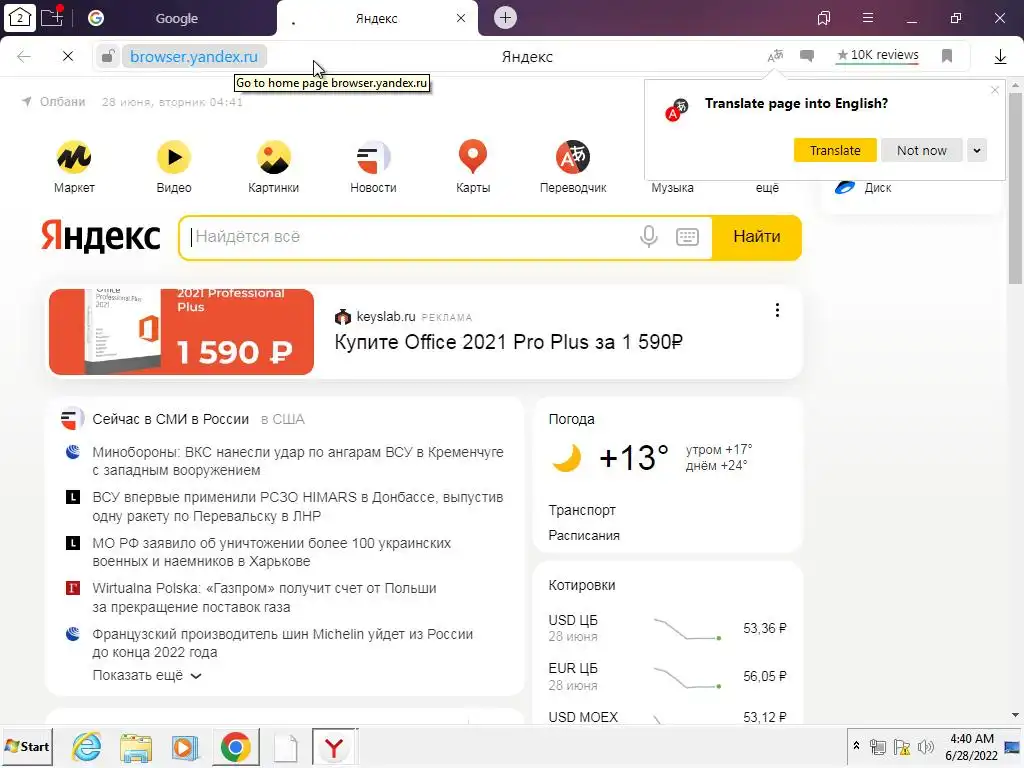Image resolution: width=1024 pixels, height=768 pixels.
Task: Click the Not now button
Action: coord(921,150)
